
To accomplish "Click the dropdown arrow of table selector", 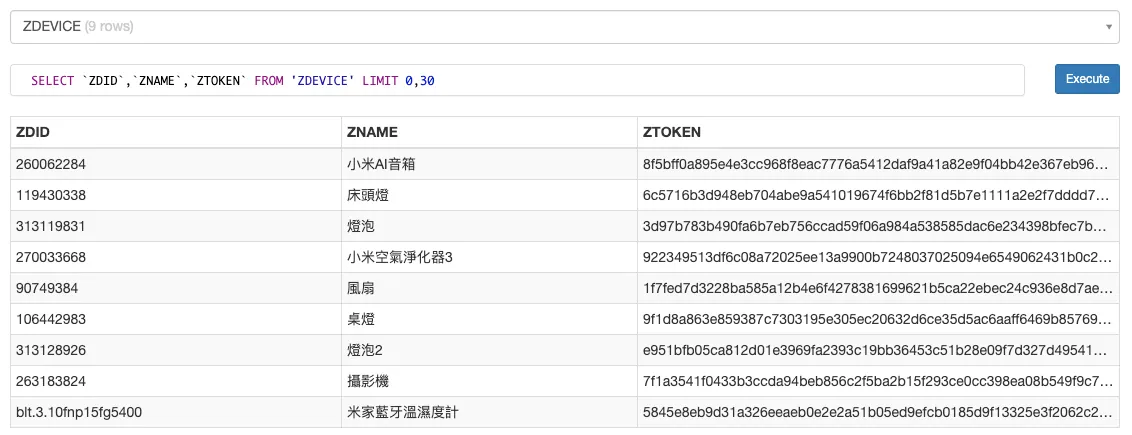I will (x=1110, y=28).
